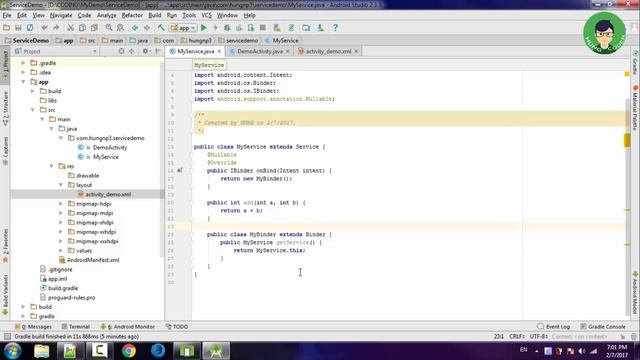Image resolution: width=640 pixels, height=360 pixels.
Task: Select AndroidManifest.xml in project tree
Action: click(x=93, y=260)
